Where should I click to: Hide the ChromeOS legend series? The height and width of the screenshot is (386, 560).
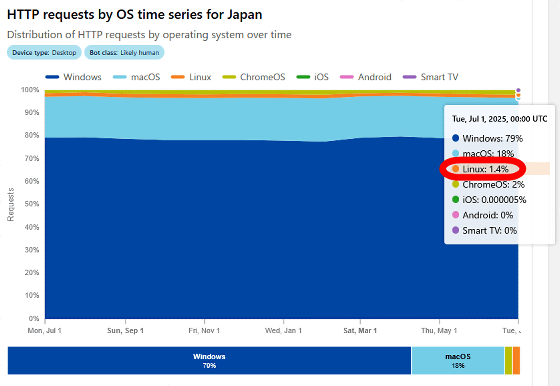click(254, 77)
